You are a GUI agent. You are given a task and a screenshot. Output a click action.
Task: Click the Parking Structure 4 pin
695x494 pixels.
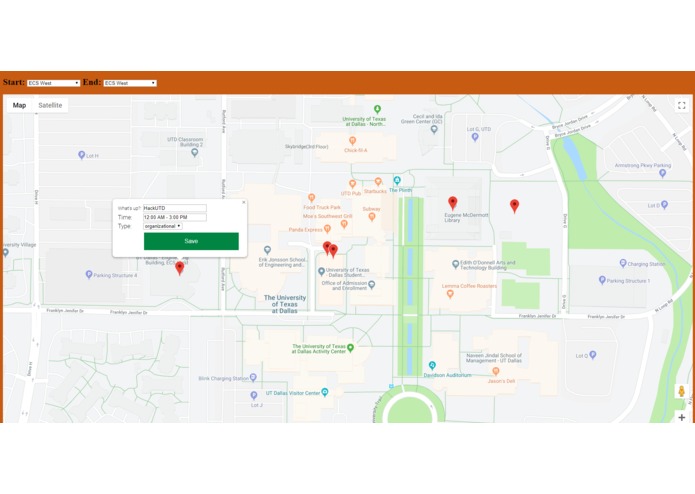pos(89,275)
